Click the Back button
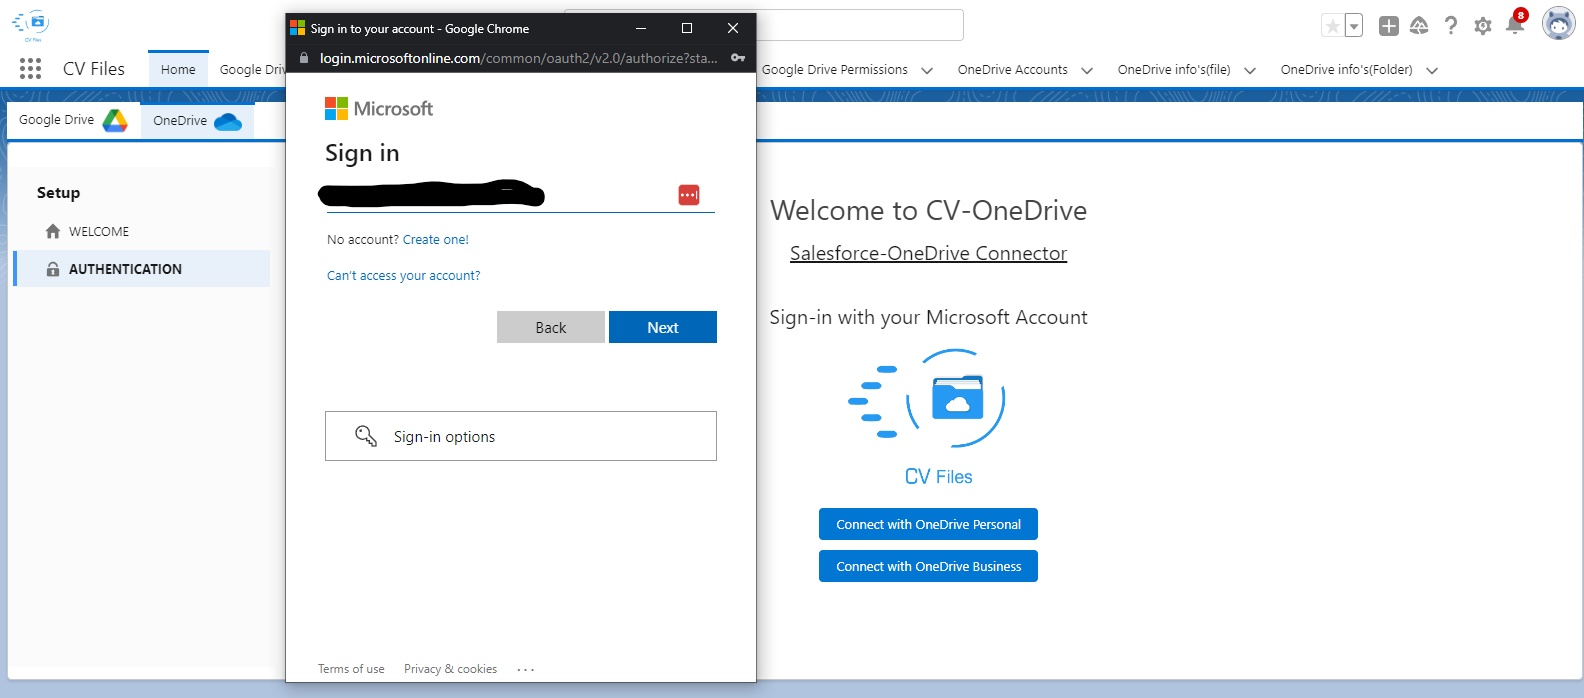This screenshot has height=698, width=1584. point(551,327)
